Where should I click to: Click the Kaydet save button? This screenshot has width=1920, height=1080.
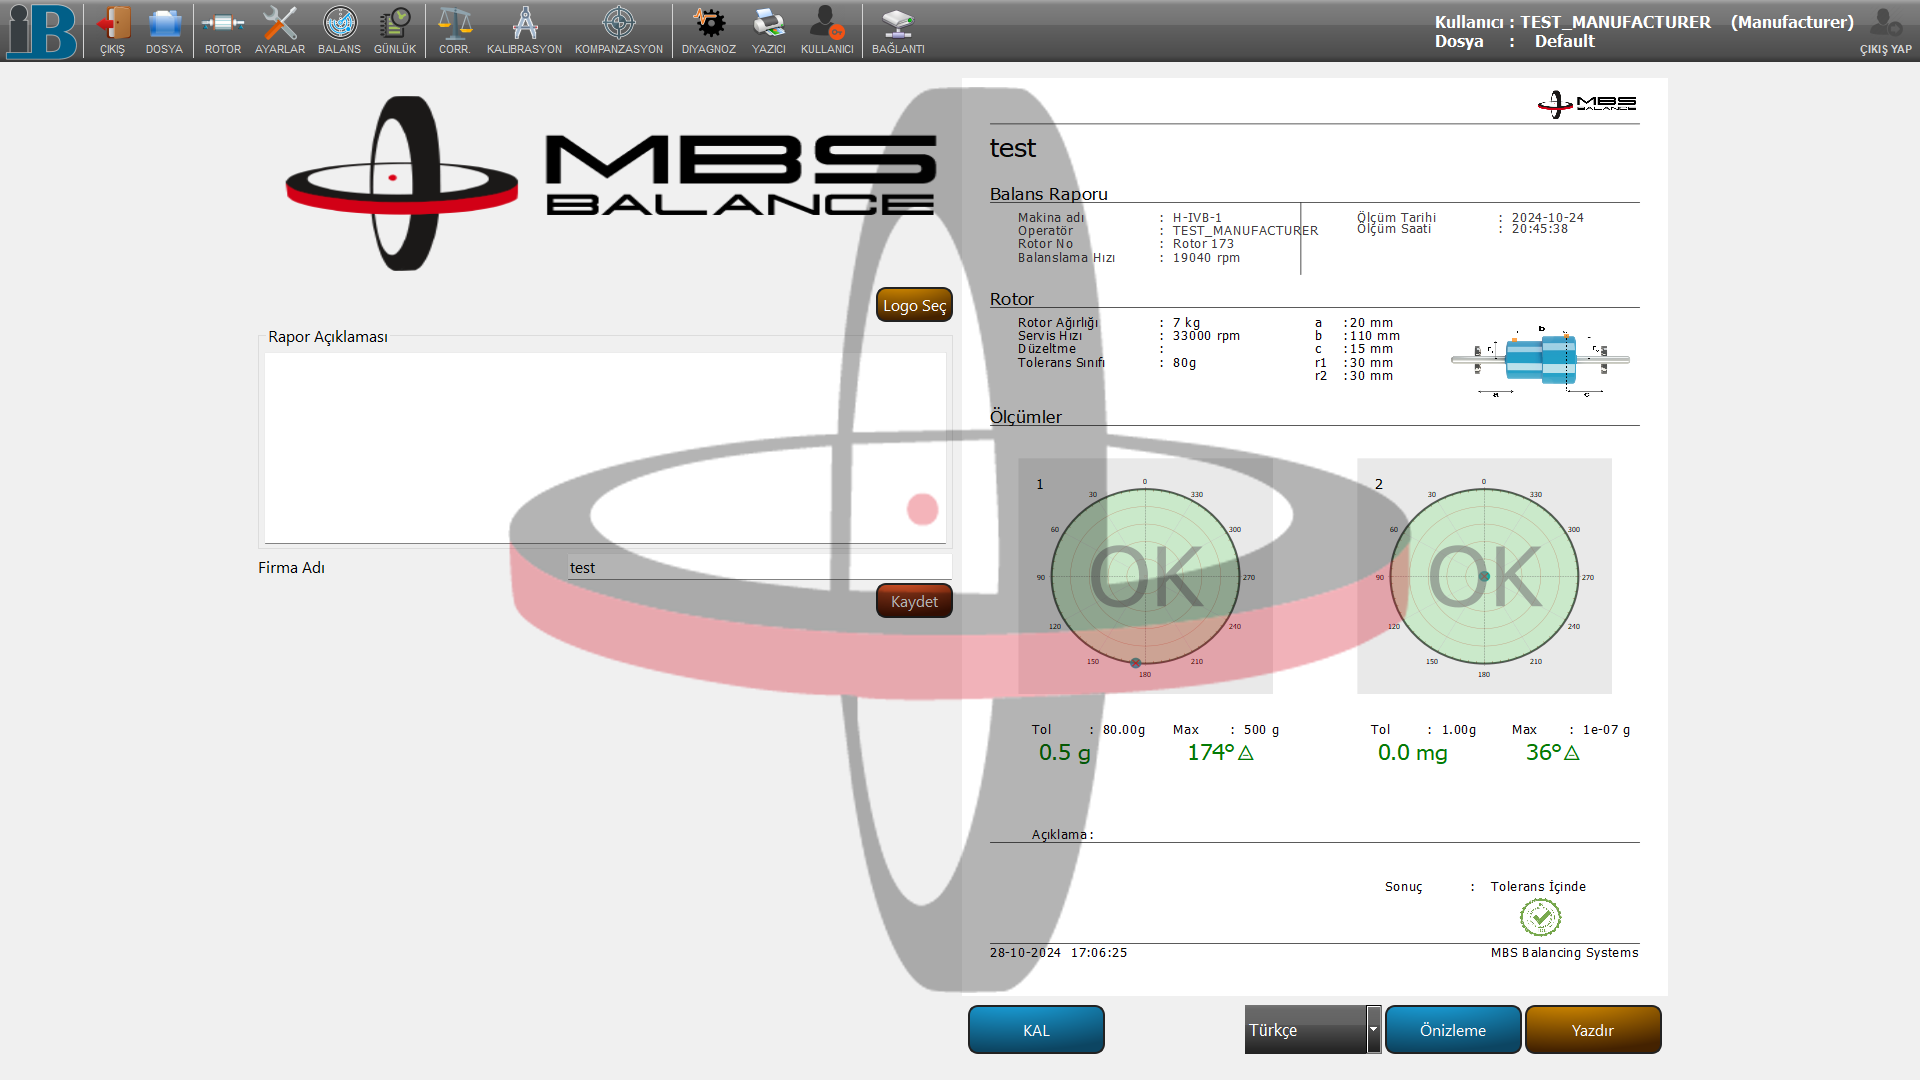914,601
